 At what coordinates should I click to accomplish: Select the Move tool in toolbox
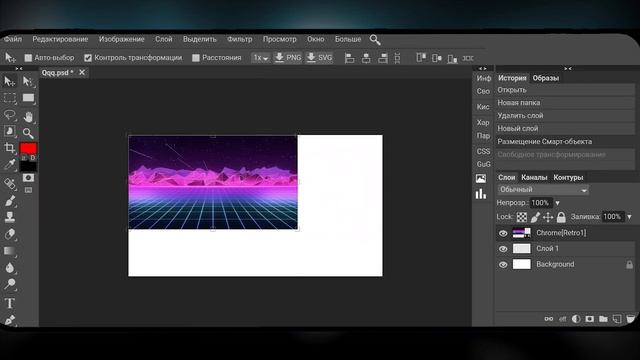(9, 81)
